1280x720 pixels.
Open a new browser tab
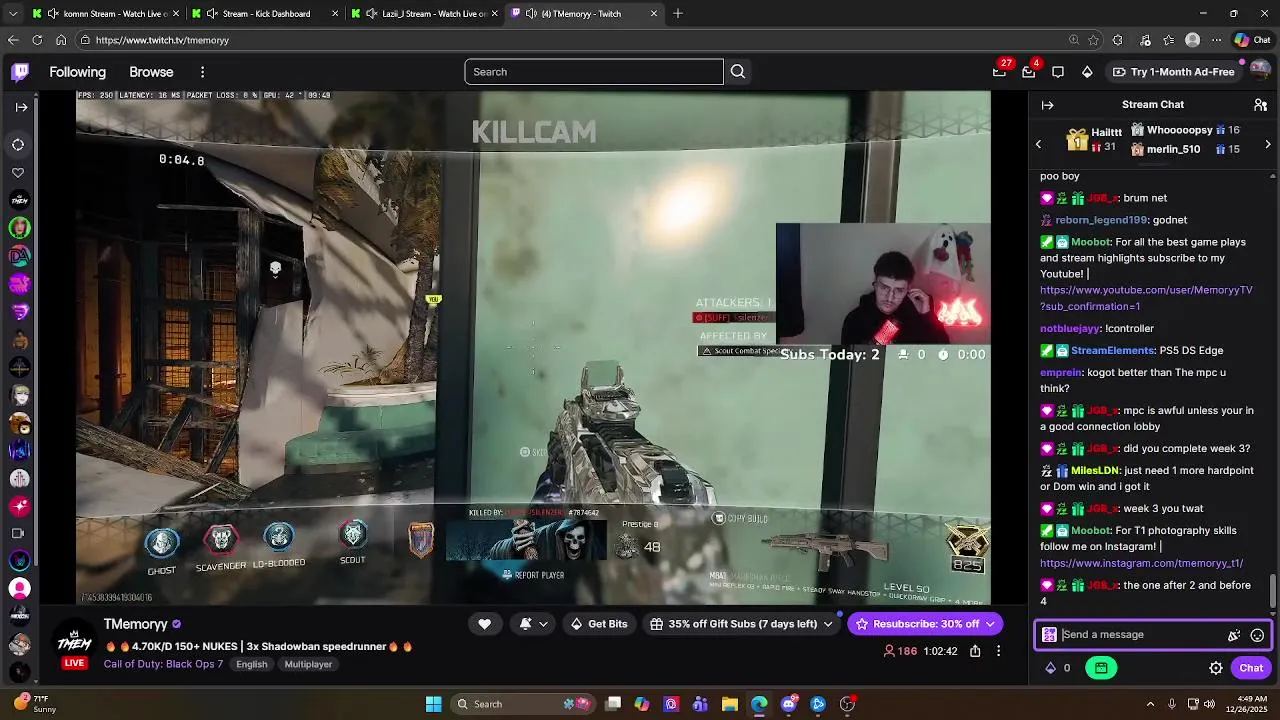678,14
